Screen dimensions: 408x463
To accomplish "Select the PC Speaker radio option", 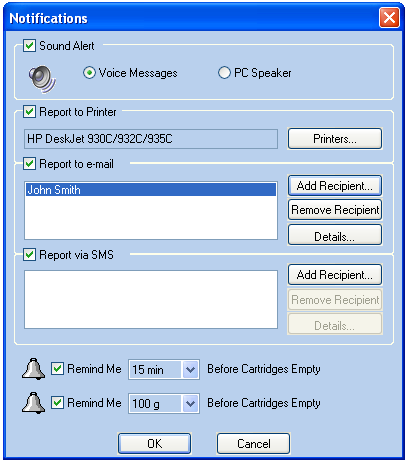I will [x=224, y=73].
